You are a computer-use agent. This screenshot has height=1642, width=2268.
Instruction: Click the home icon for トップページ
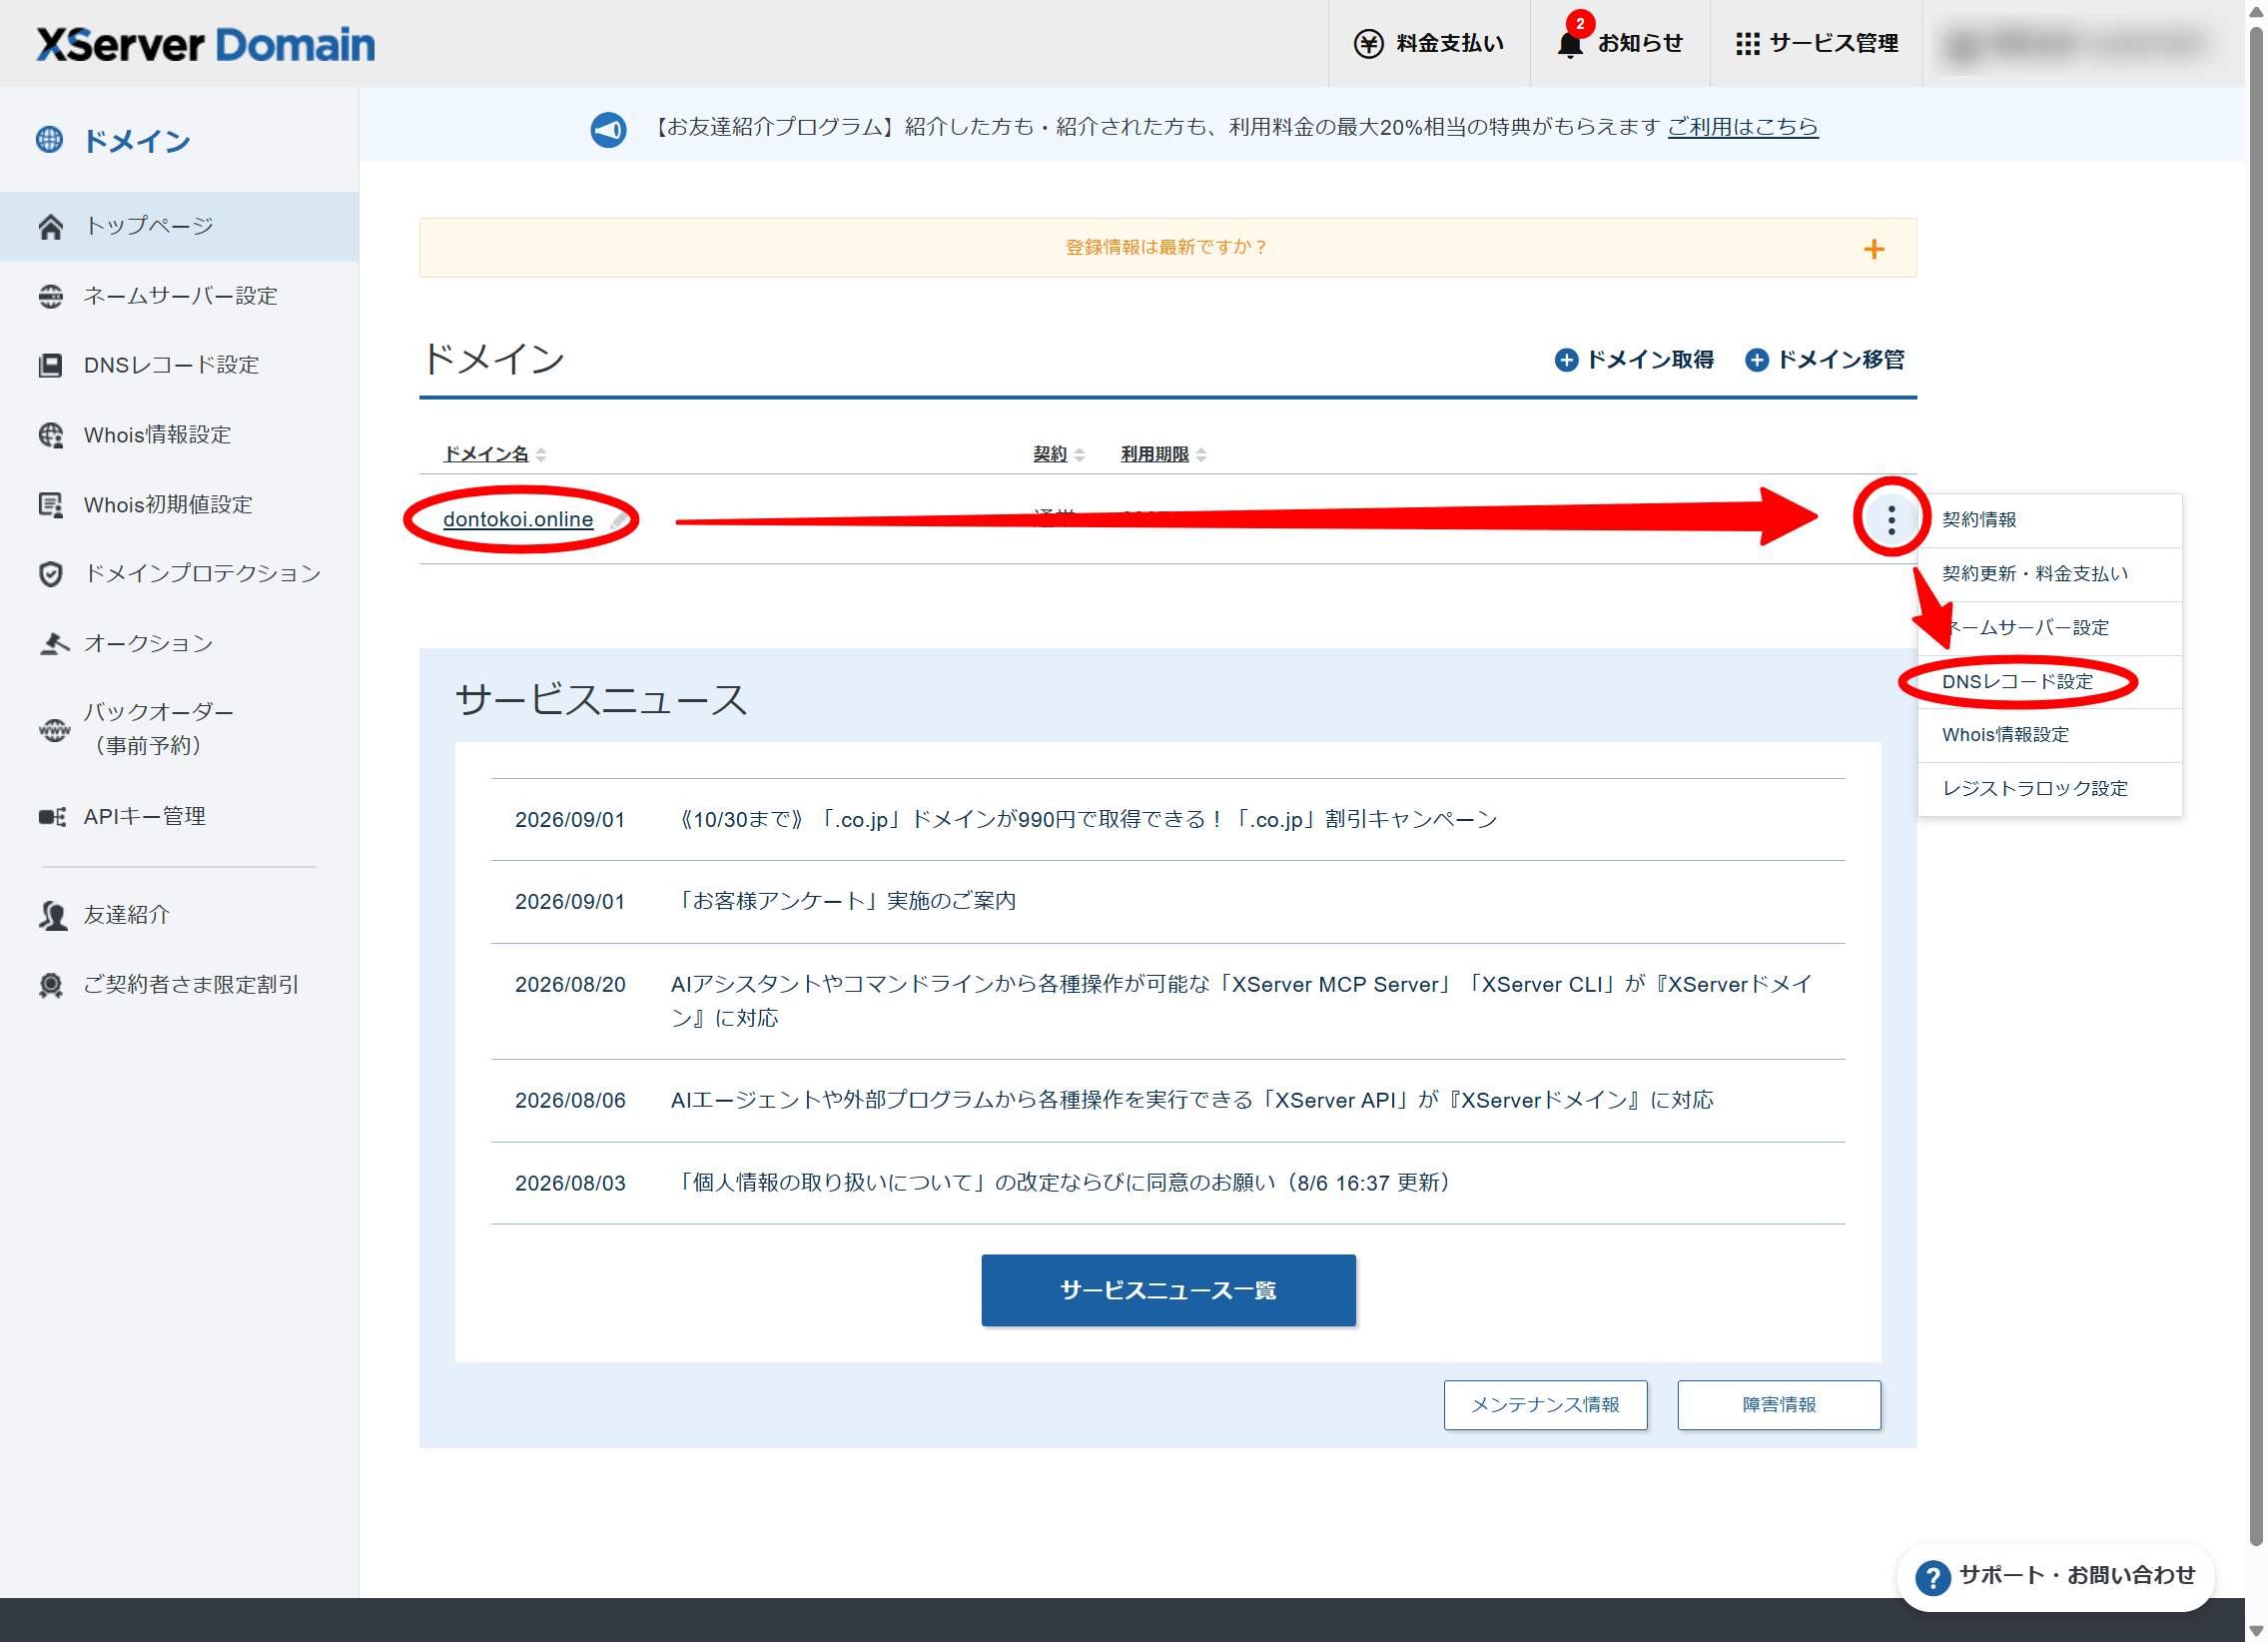(x=51, y=226)
